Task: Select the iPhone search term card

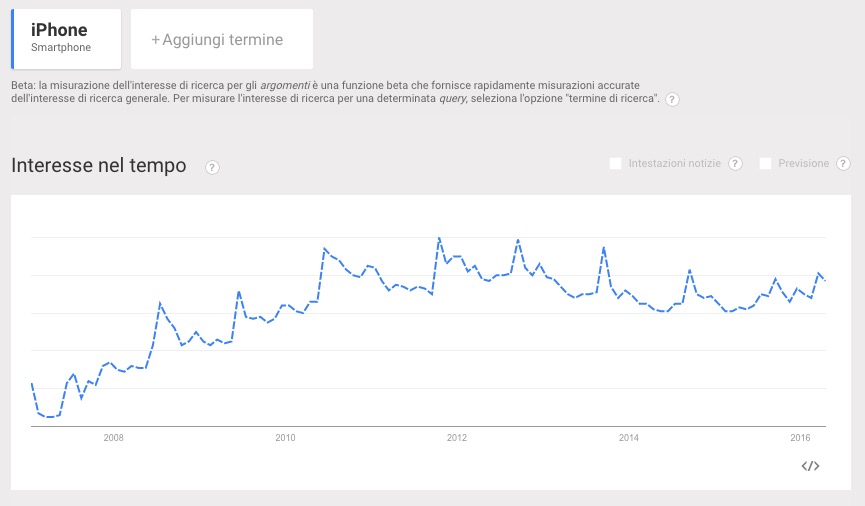Action: pos(66,39)
